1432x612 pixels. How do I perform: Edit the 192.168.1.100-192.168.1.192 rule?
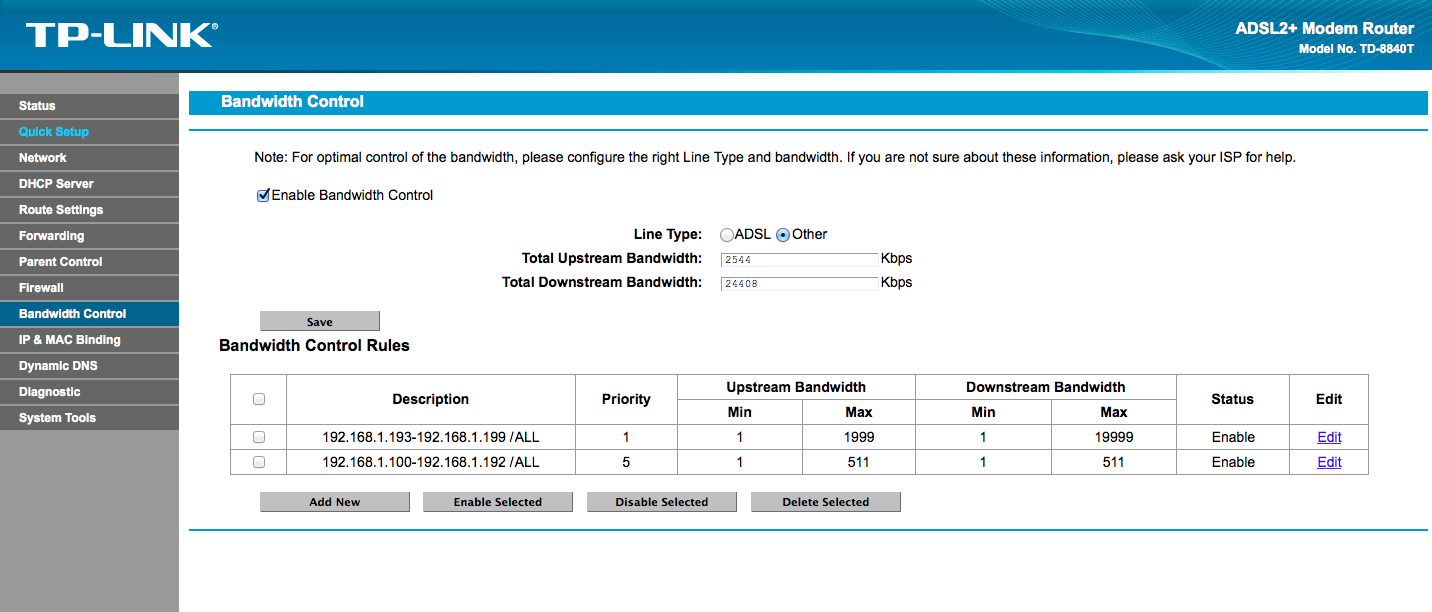pyautogui.click(x=1329, y=462)
